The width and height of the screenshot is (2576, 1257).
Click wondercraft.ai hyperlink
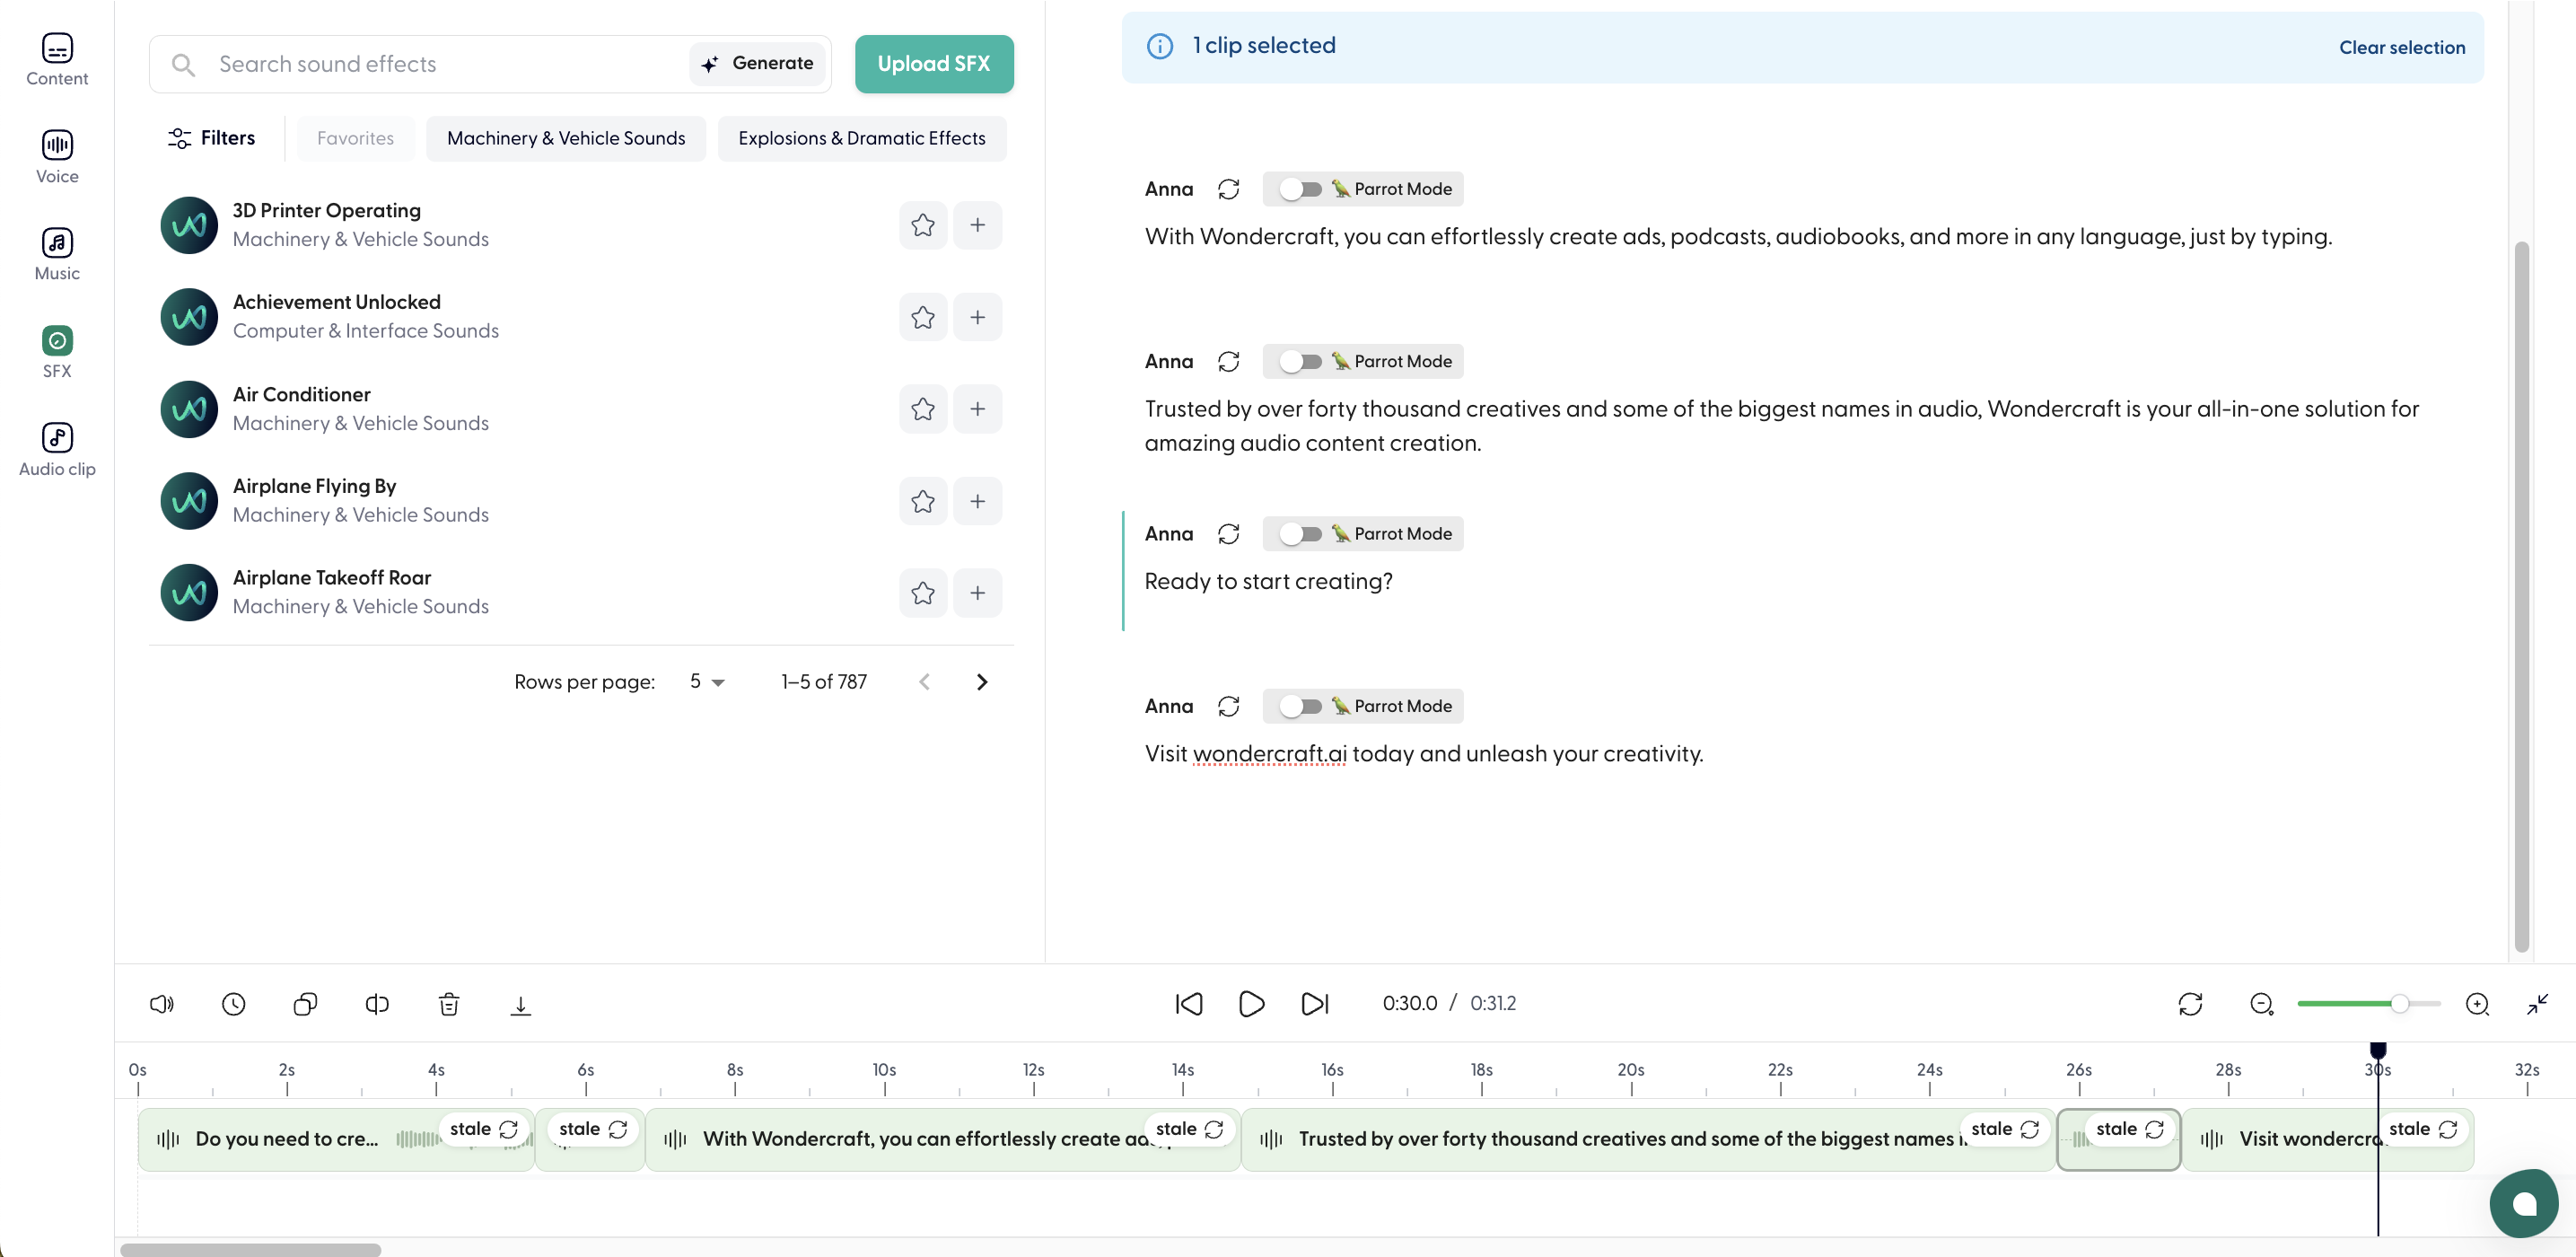pyautogui.click(x=1268, y=754)
